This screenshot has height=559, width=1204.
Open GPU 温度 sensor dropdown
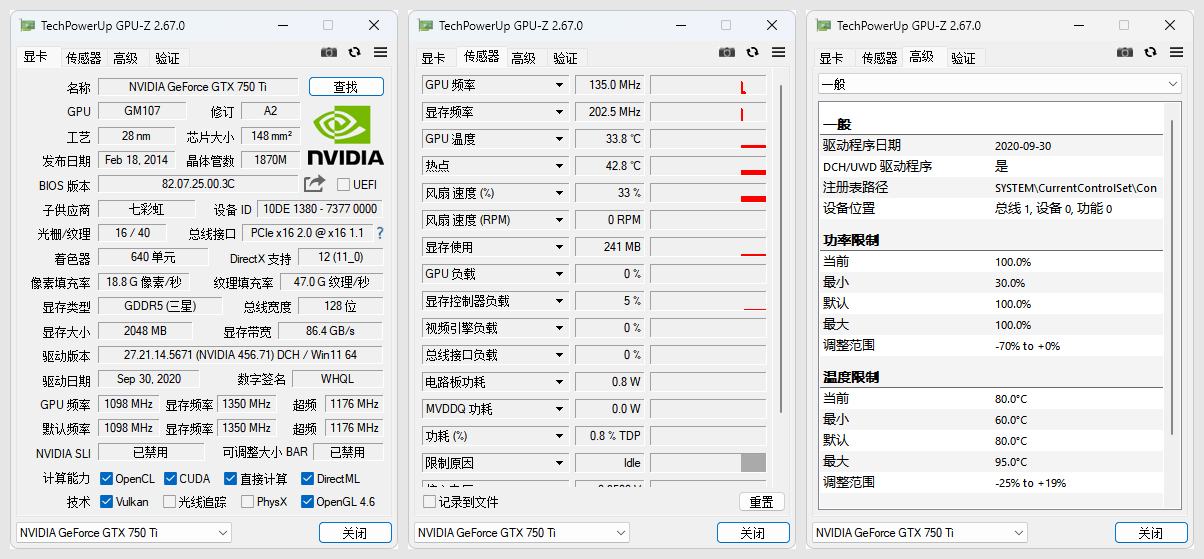(560, 139)
